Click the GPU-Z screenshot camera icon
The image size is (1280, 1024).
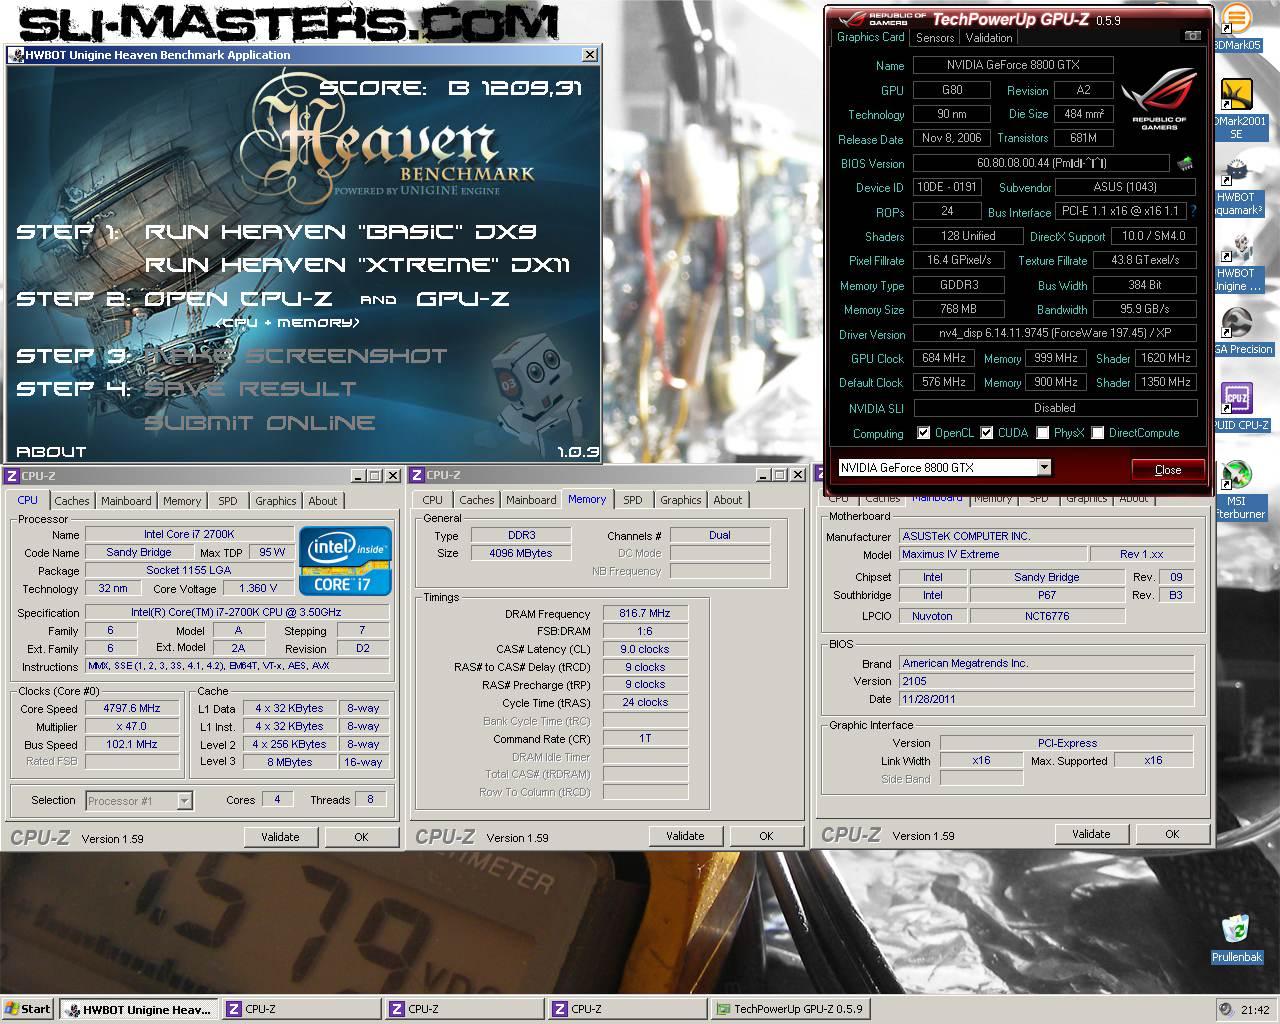[x=1192, y=36]
